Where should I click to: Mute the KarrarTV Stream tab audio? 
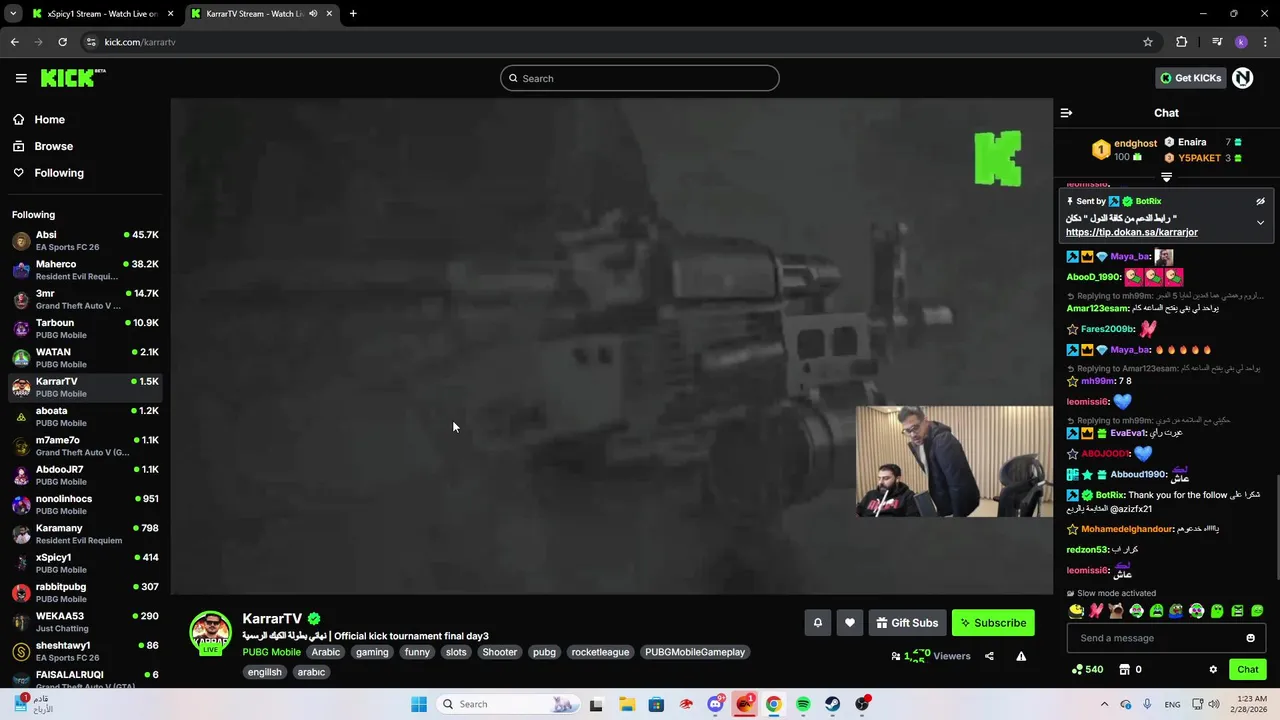313,14
